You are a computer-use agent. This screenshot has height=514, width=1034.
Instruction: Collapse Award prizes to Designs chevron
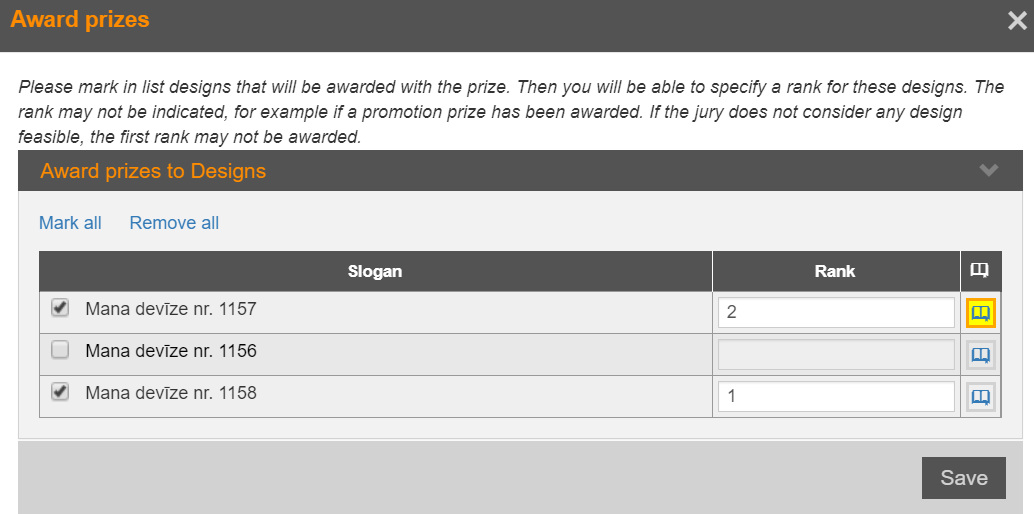(989, 171)
